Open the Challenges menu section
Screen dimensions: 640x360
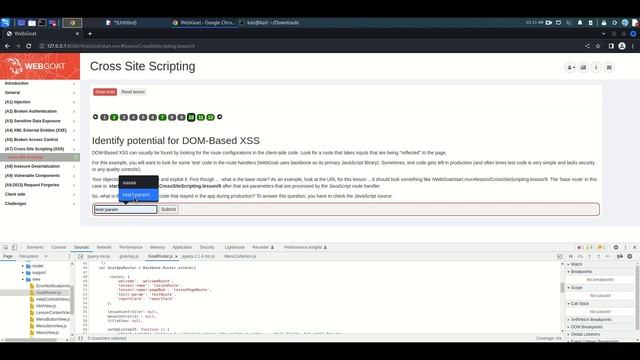(x=40, y=204)
